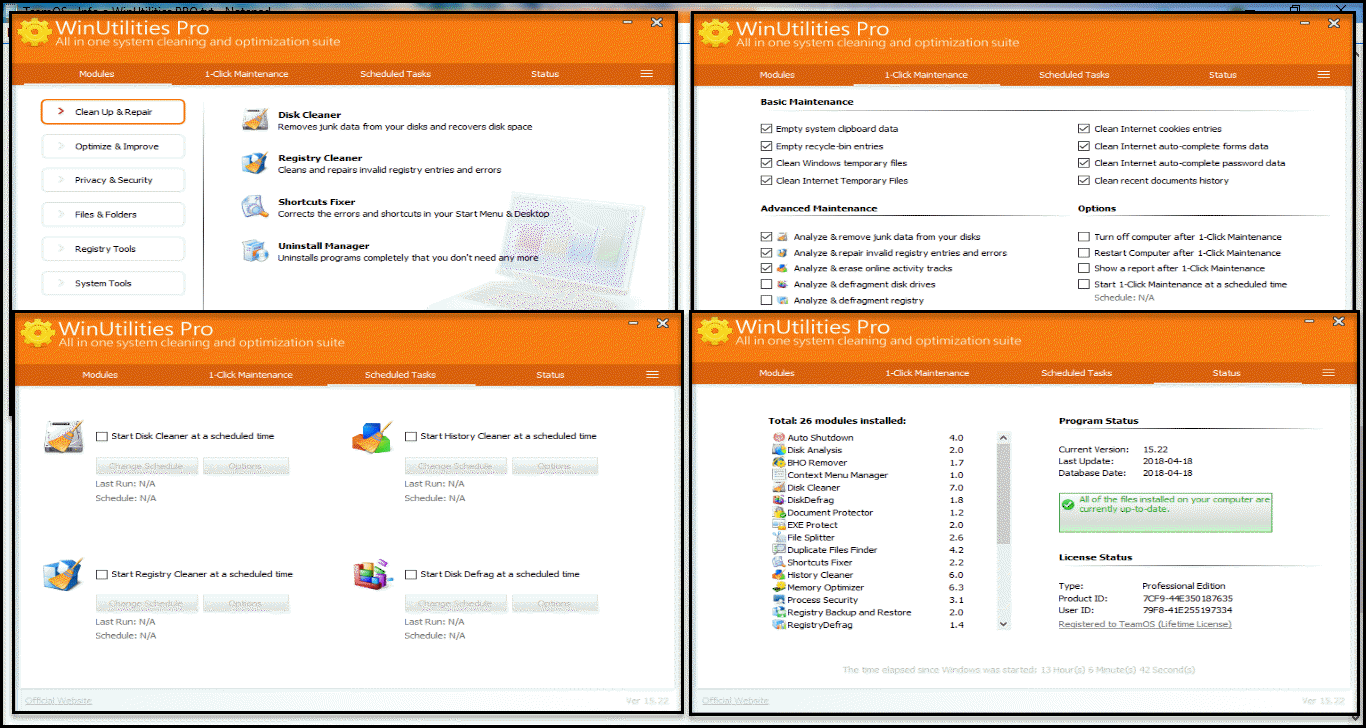
Task: Launch Registry Cleaner icon in the Modules window
Action: coord(254,164)
